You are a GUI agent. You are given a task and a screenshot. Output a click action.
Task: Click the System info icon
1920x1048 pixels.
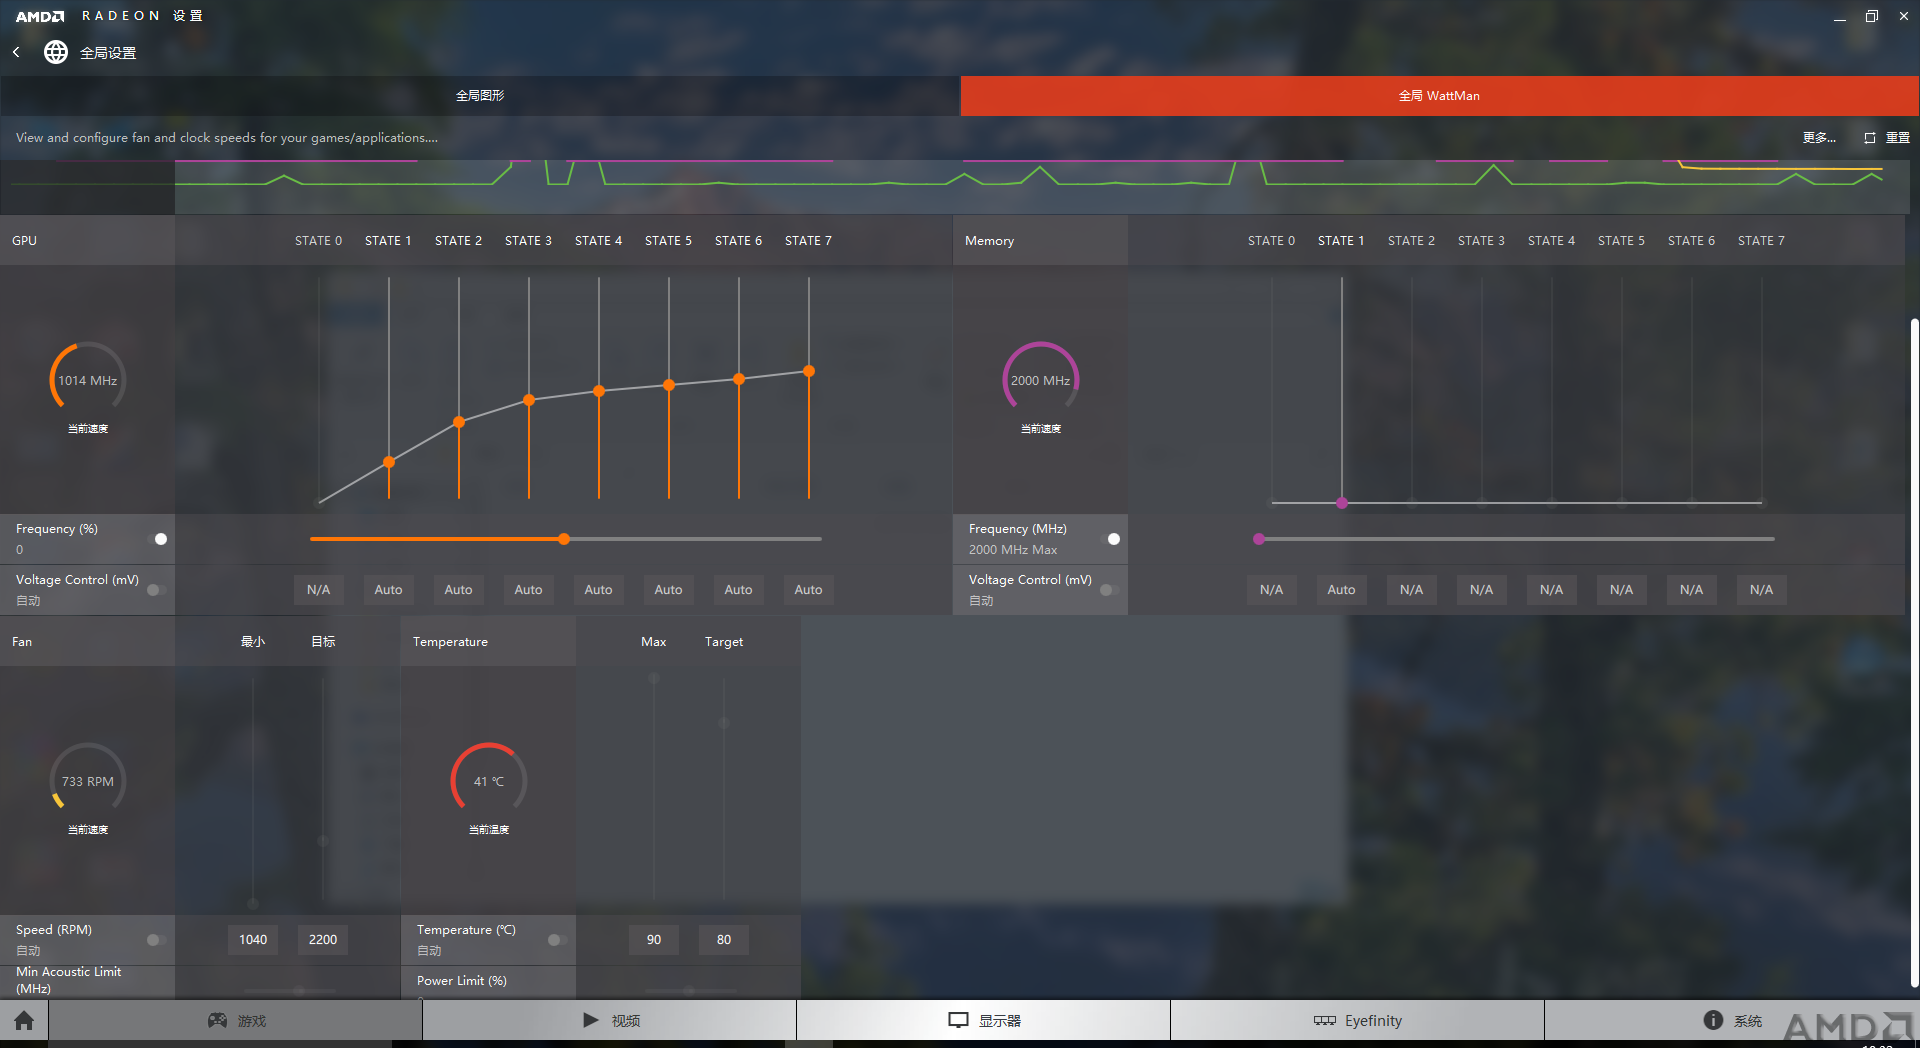point(1713,1020)
